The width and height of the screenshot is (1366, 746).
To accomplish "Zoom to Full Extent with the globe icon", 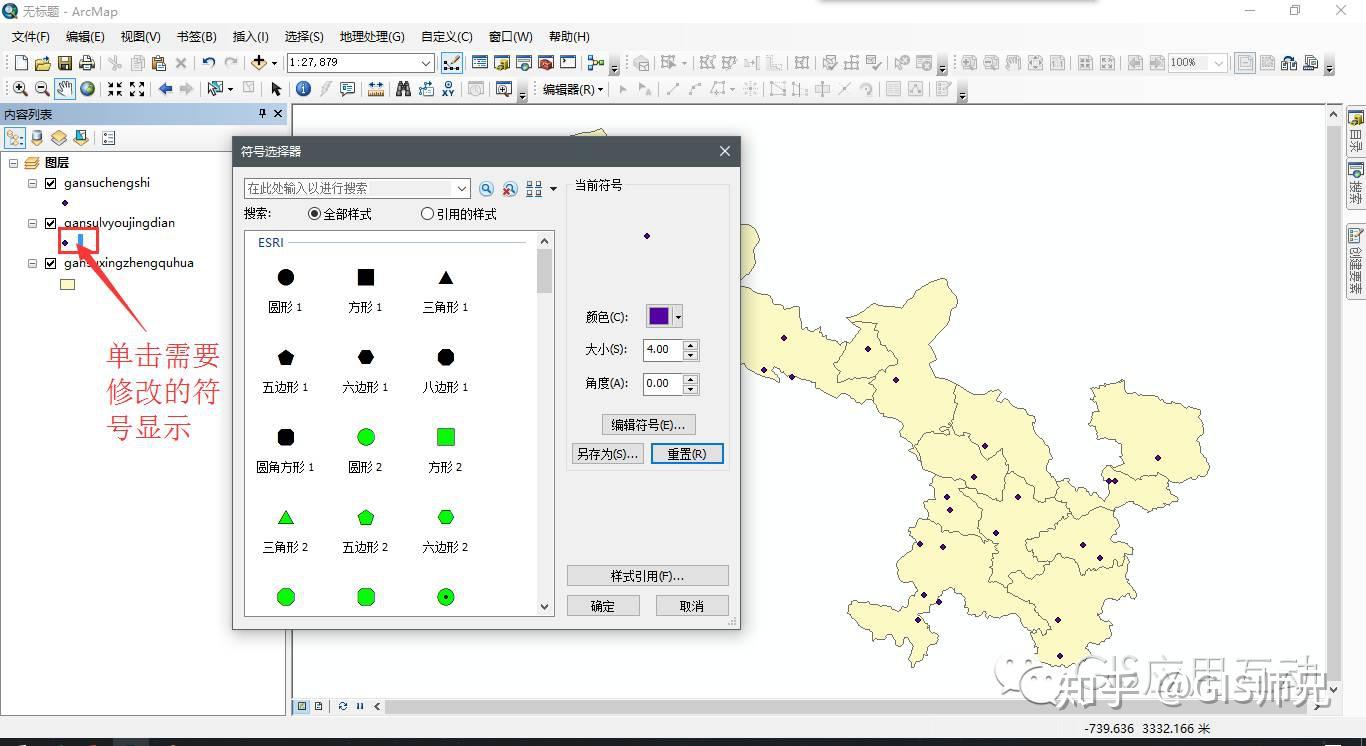I will (87, 88).
